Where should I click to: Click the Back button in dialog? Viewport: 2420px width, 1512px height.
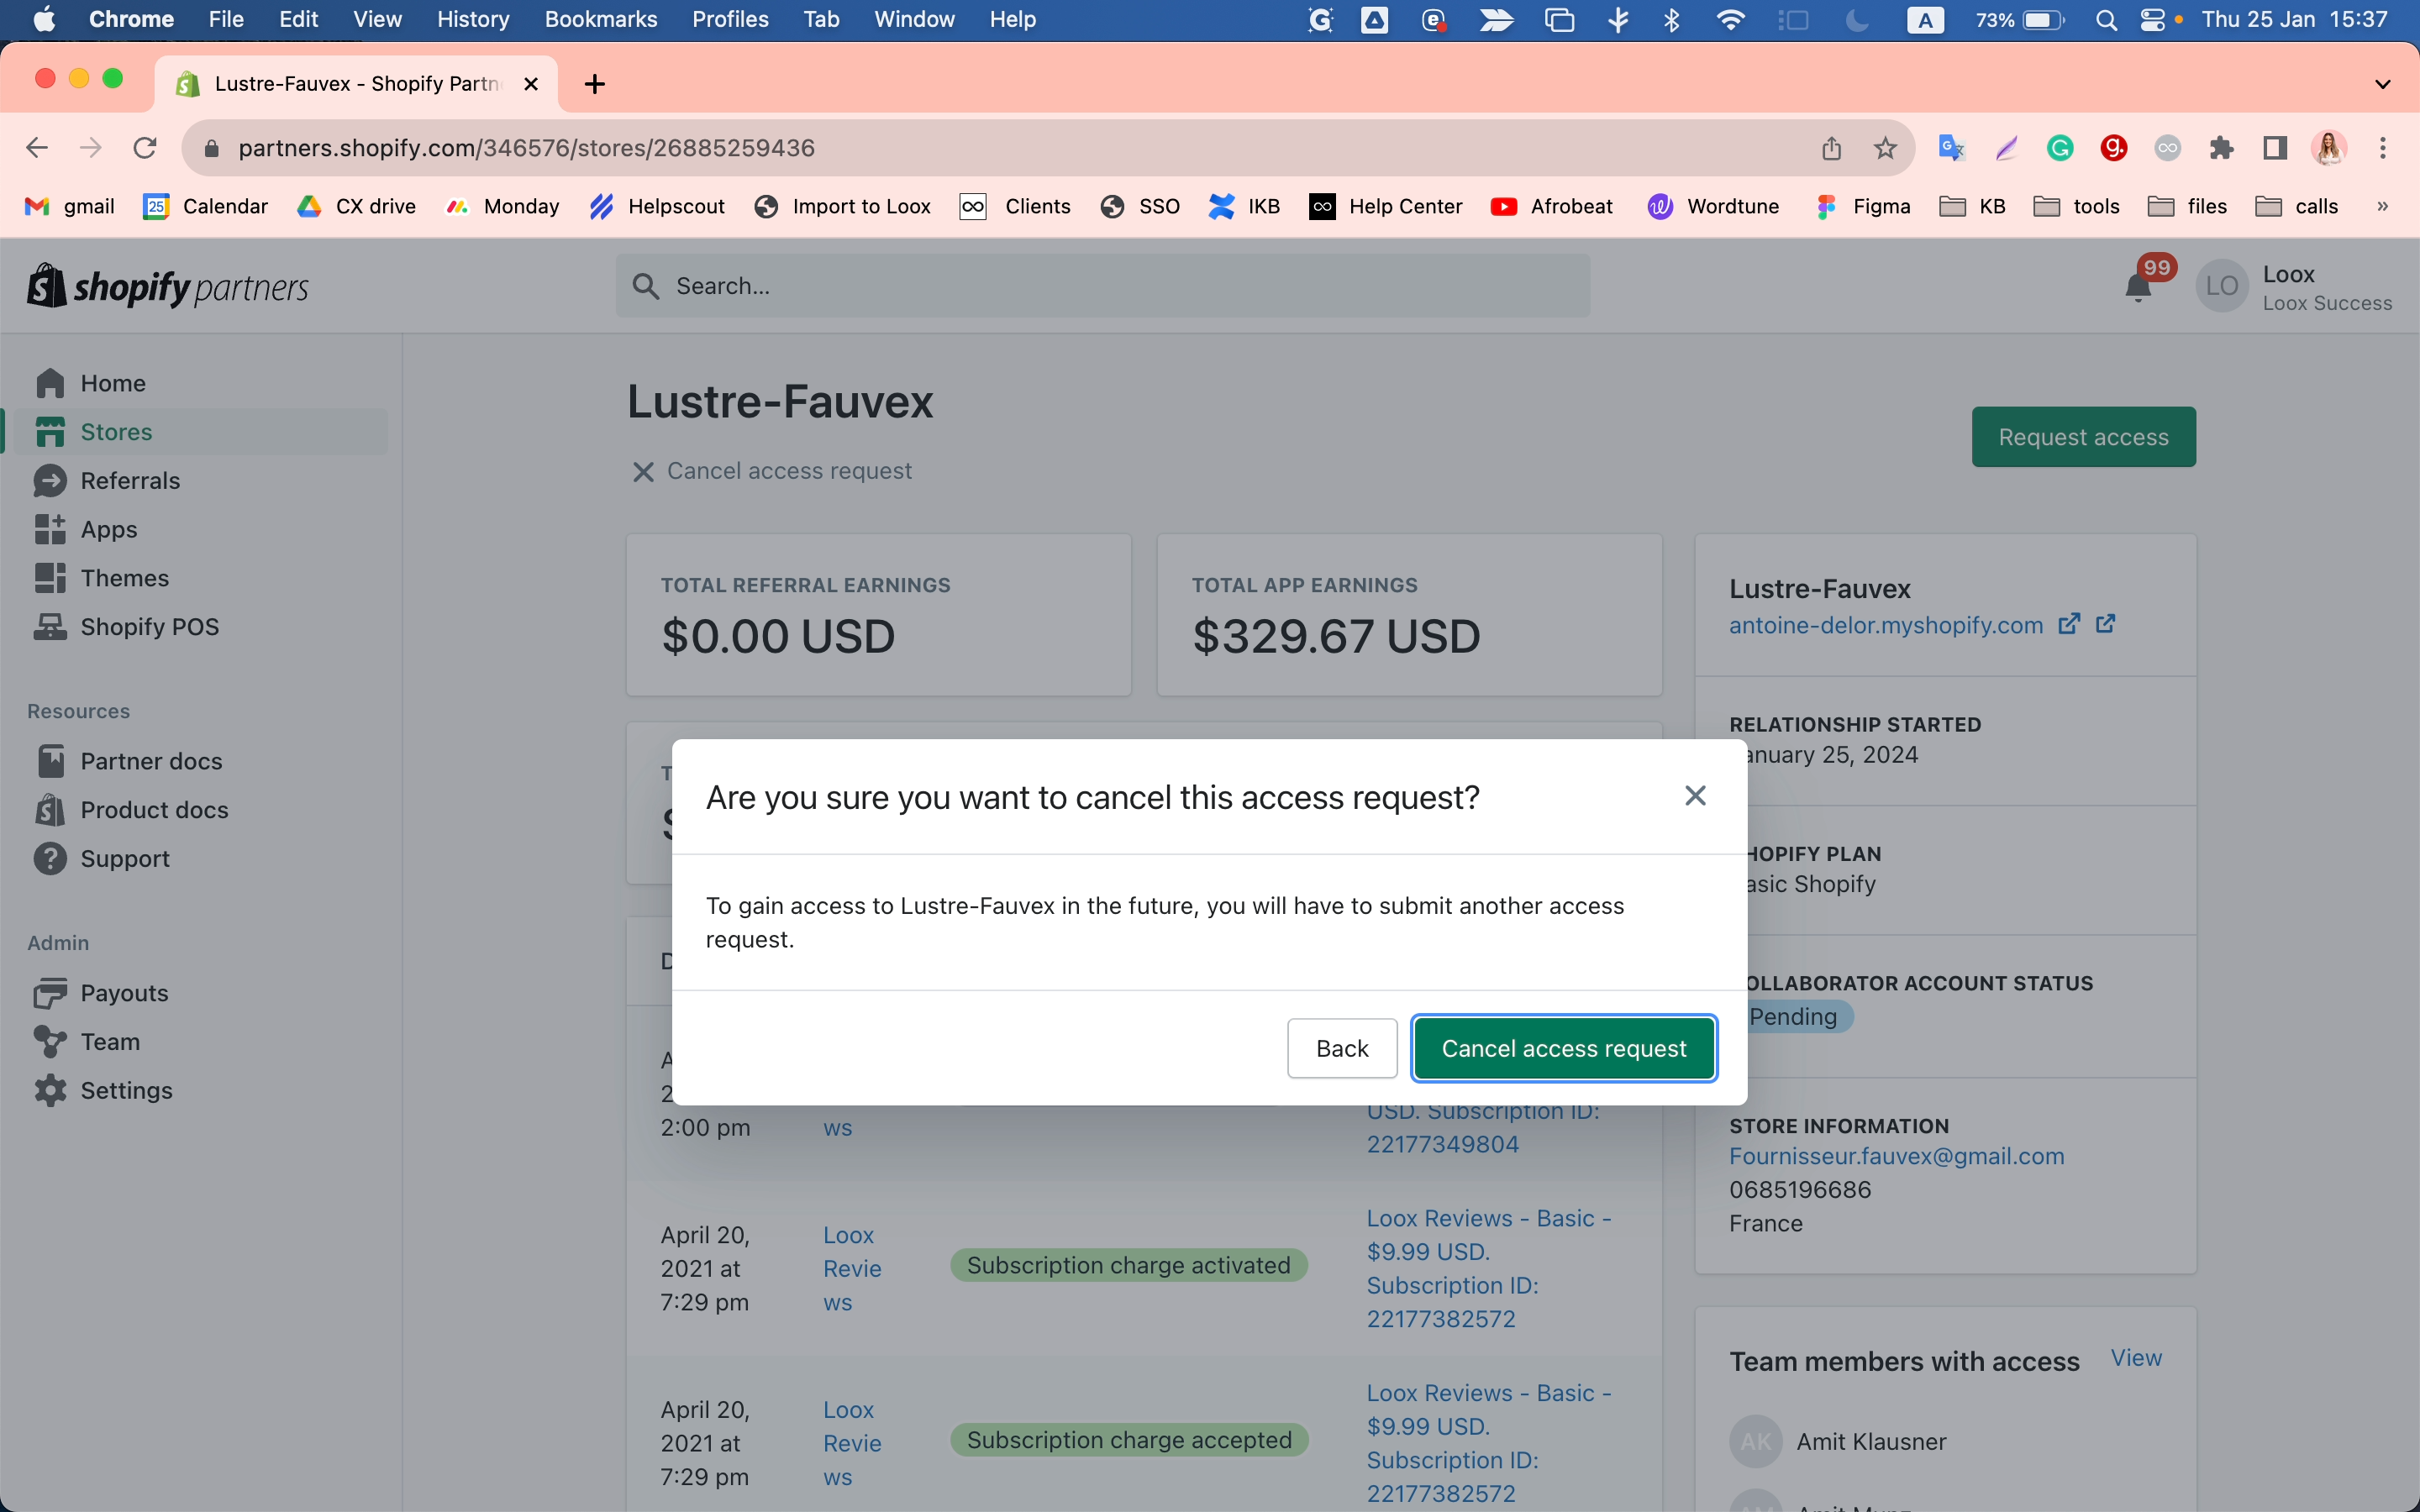[x=1342, y=1048]
